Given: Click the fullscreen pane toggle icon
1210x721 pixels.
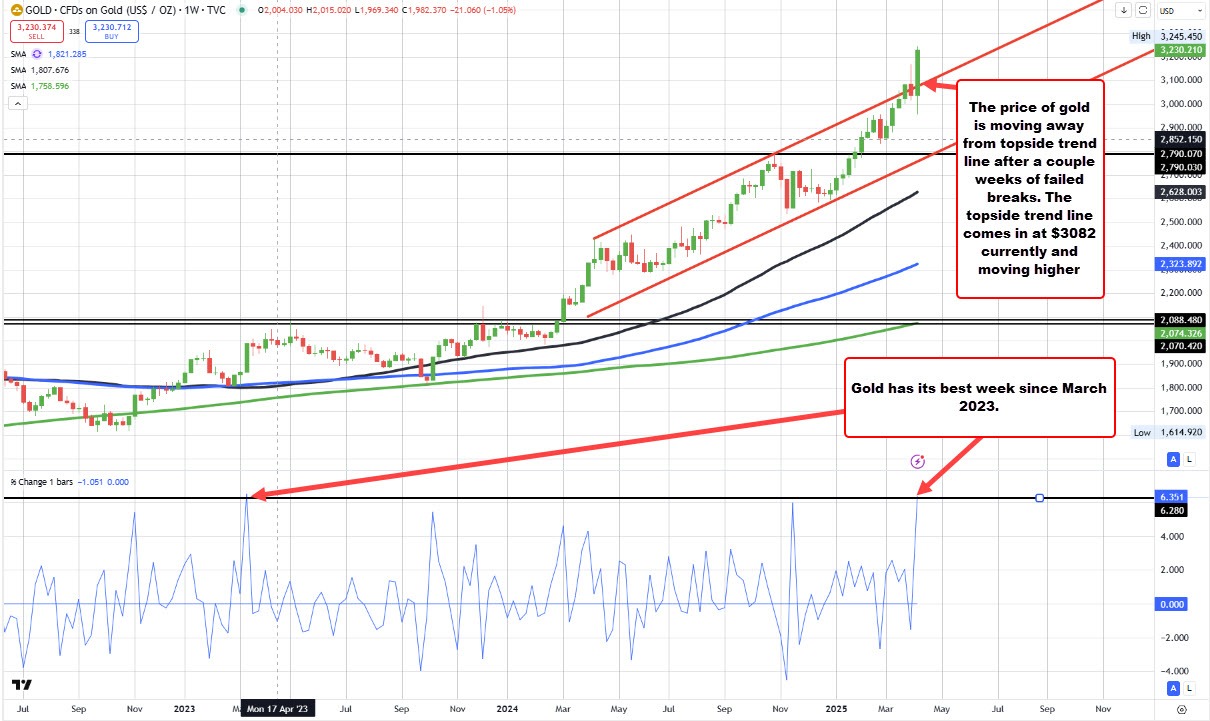Looking at the screenshot, I should coord(1142,9).
